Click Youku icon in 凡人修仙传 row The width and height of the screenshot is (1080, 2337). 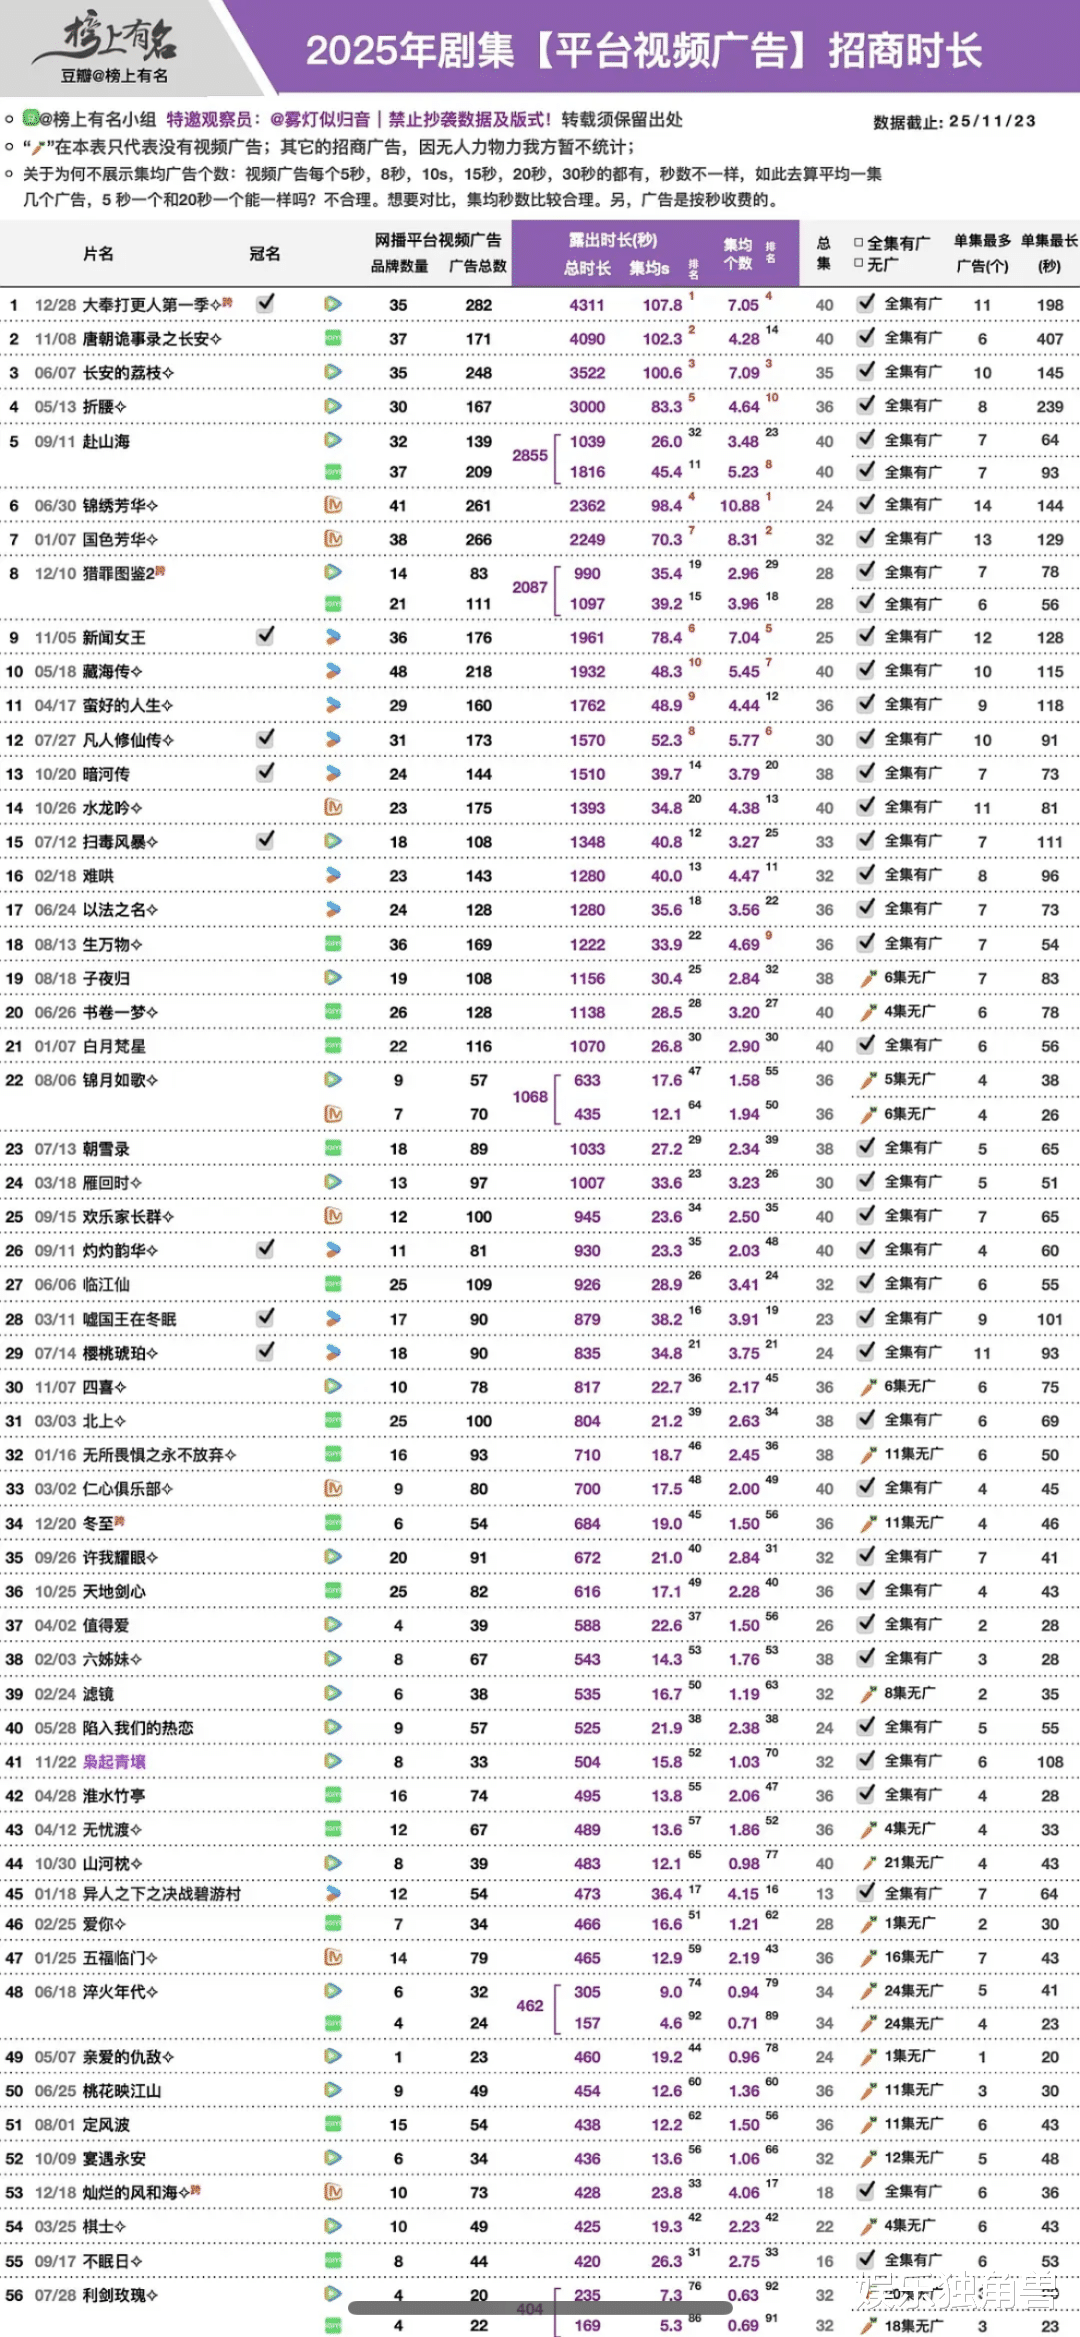[333, 739]
